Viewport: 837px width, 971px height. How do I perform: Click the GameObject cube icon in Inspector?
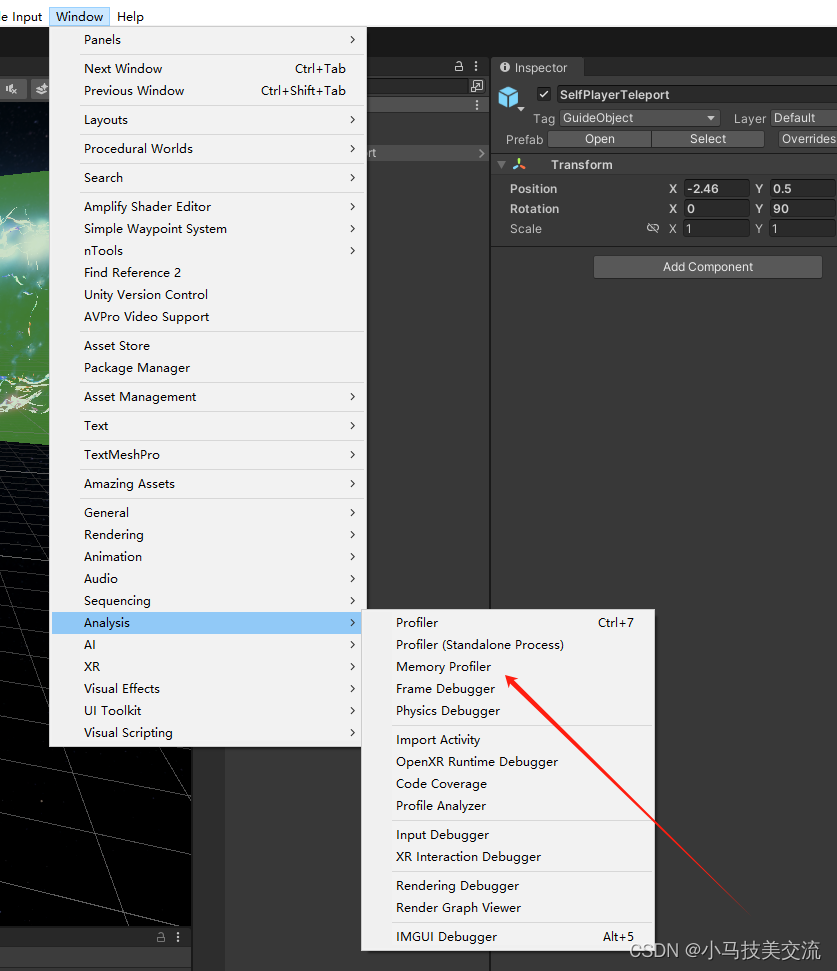510,96
